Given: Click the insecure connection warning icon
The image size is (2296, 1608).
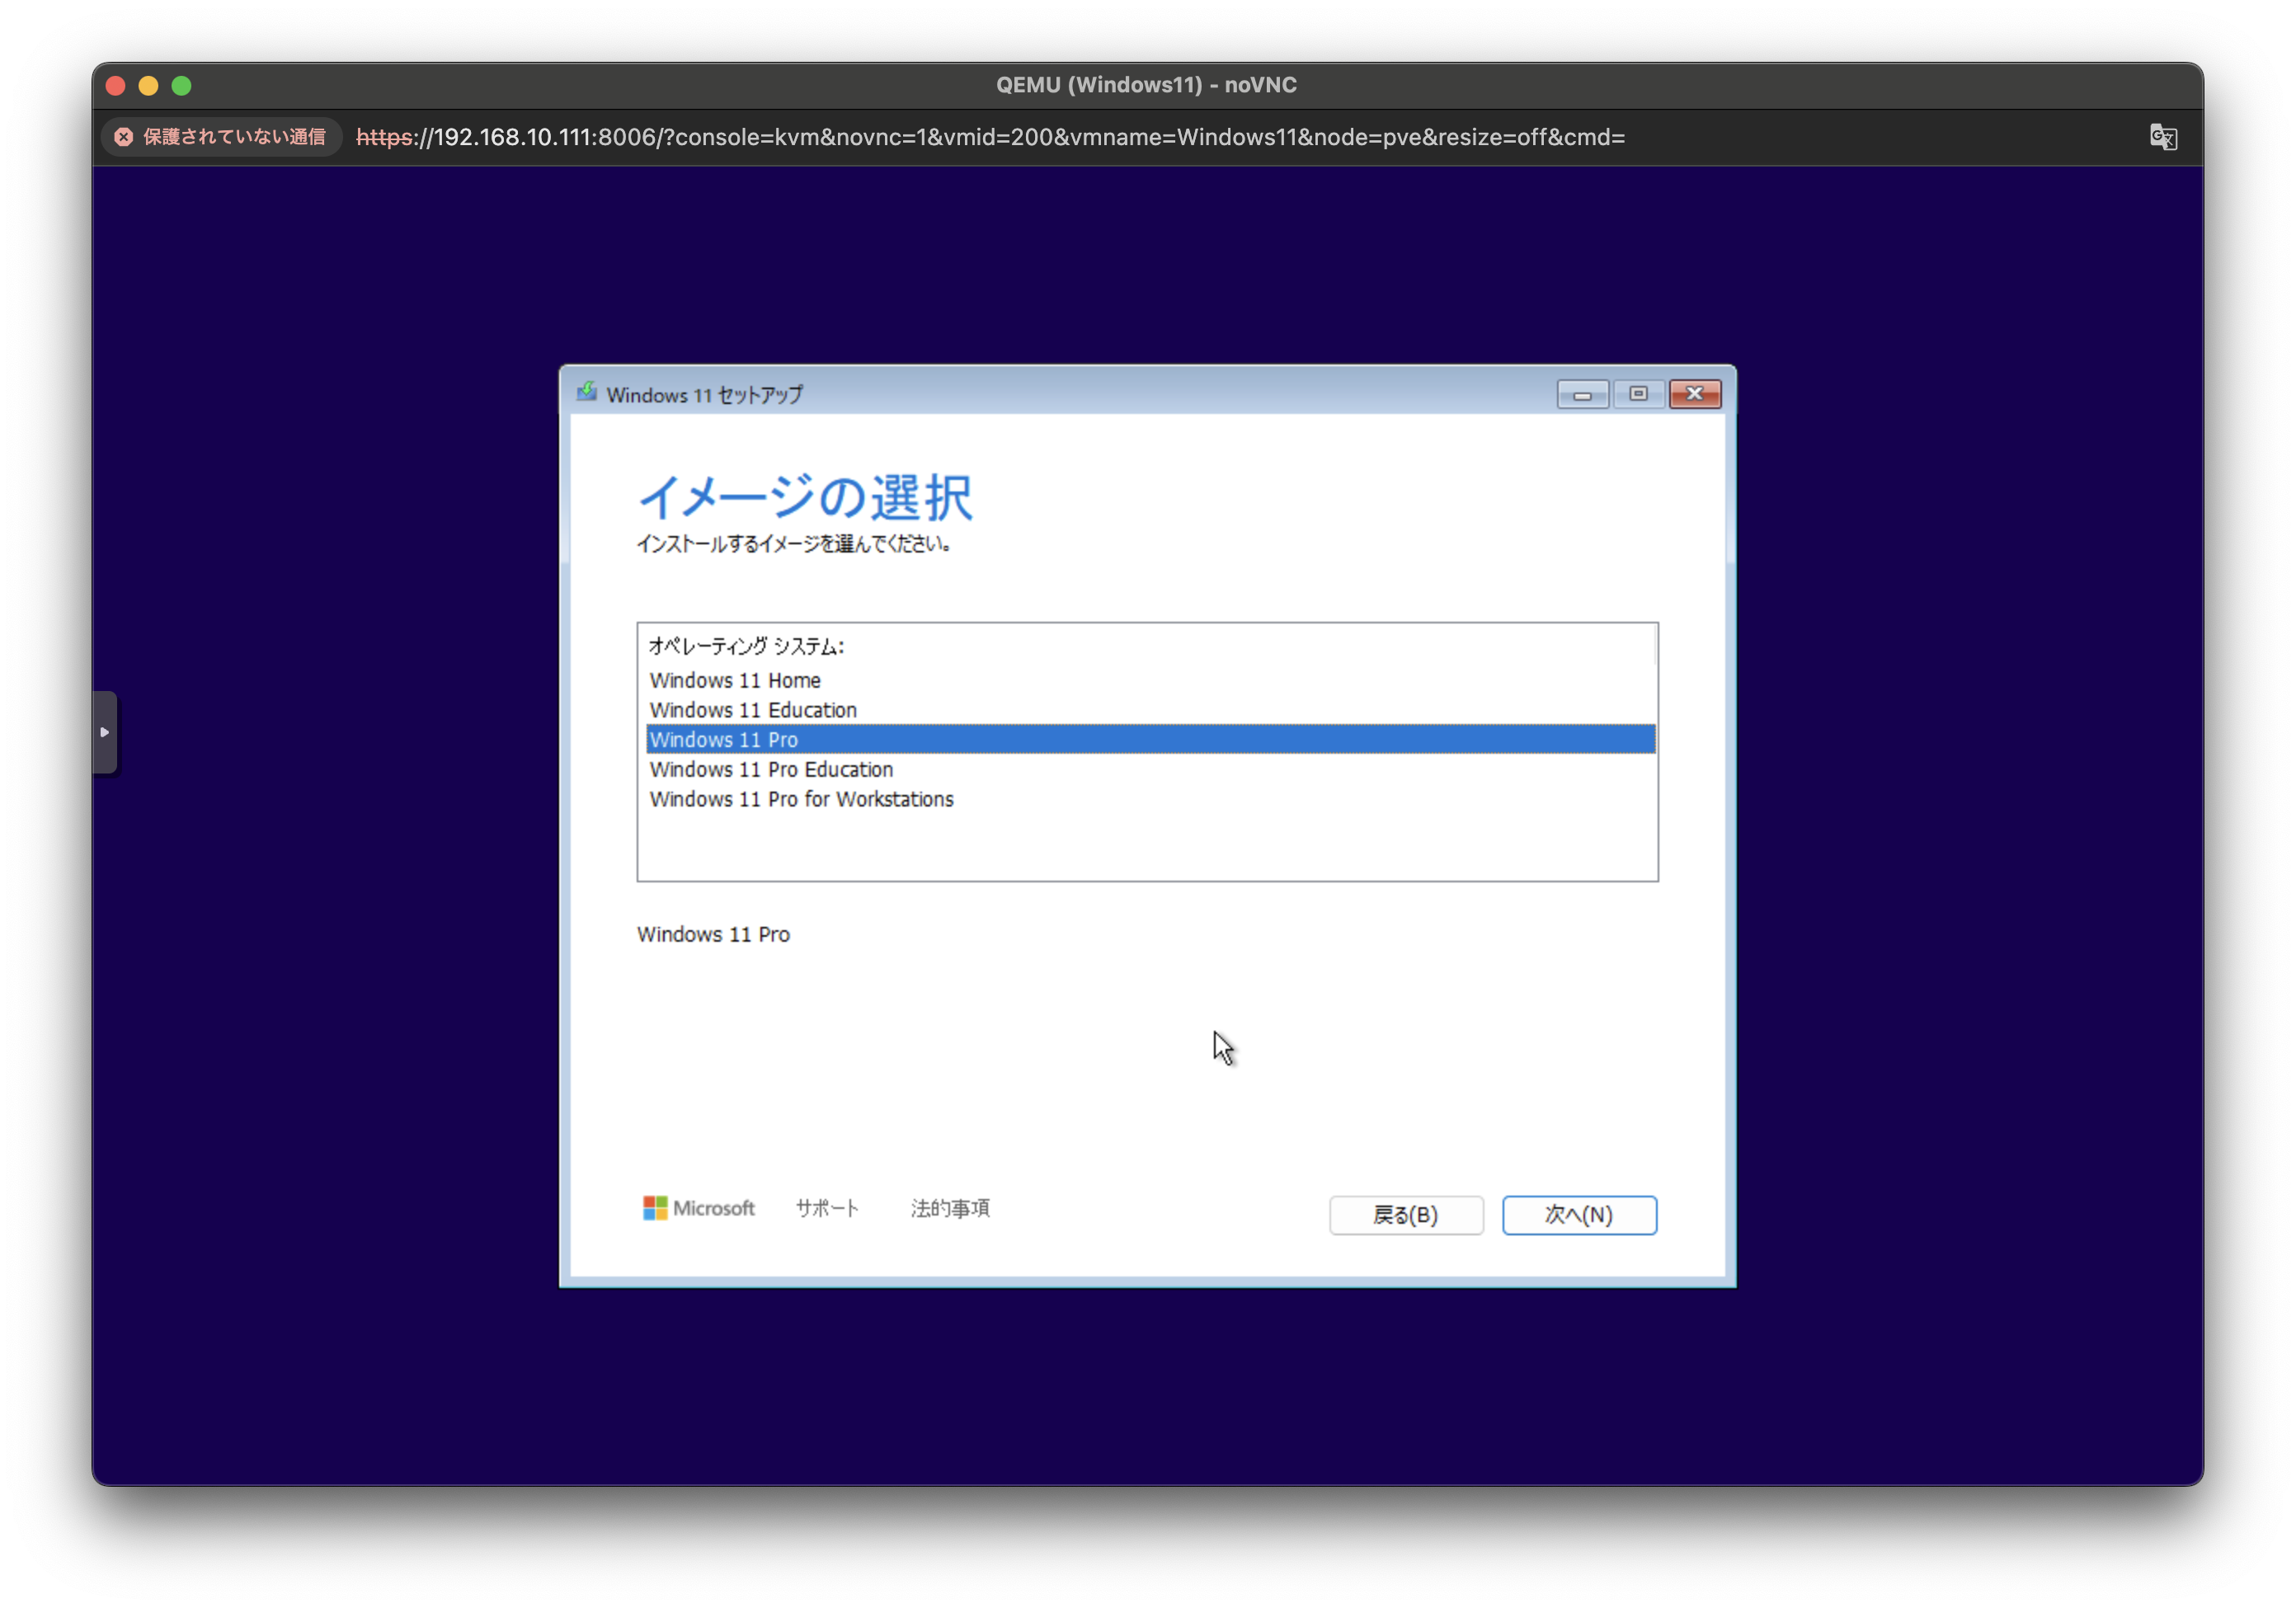Looking at the screenshot, I should (x=124, y=137).
